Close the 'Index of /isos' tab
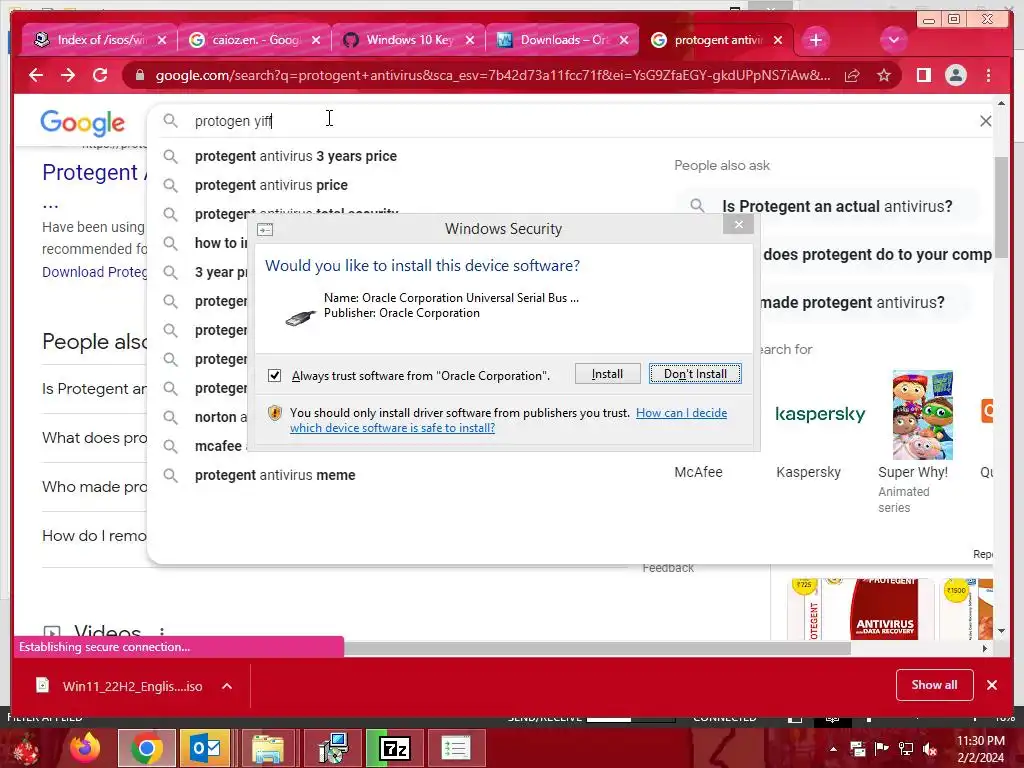Image resolution: width=1024 pixels, height=768 pixels. point(162,40)
